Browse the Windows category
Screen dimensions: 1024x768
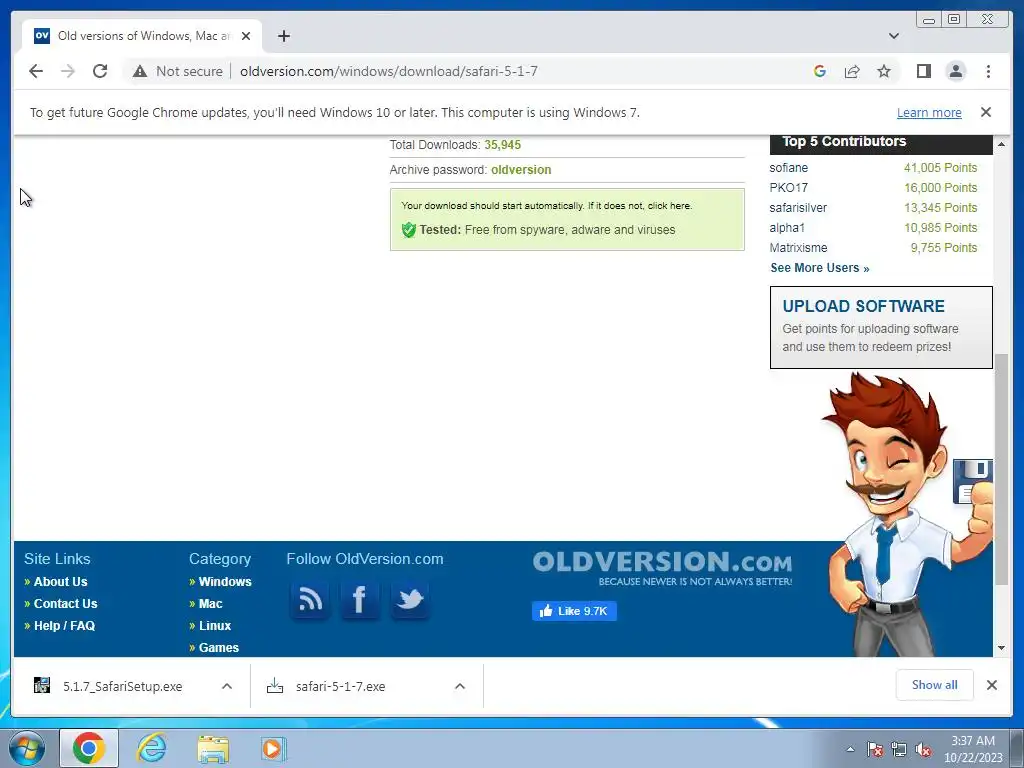click(x=225, y=581)
